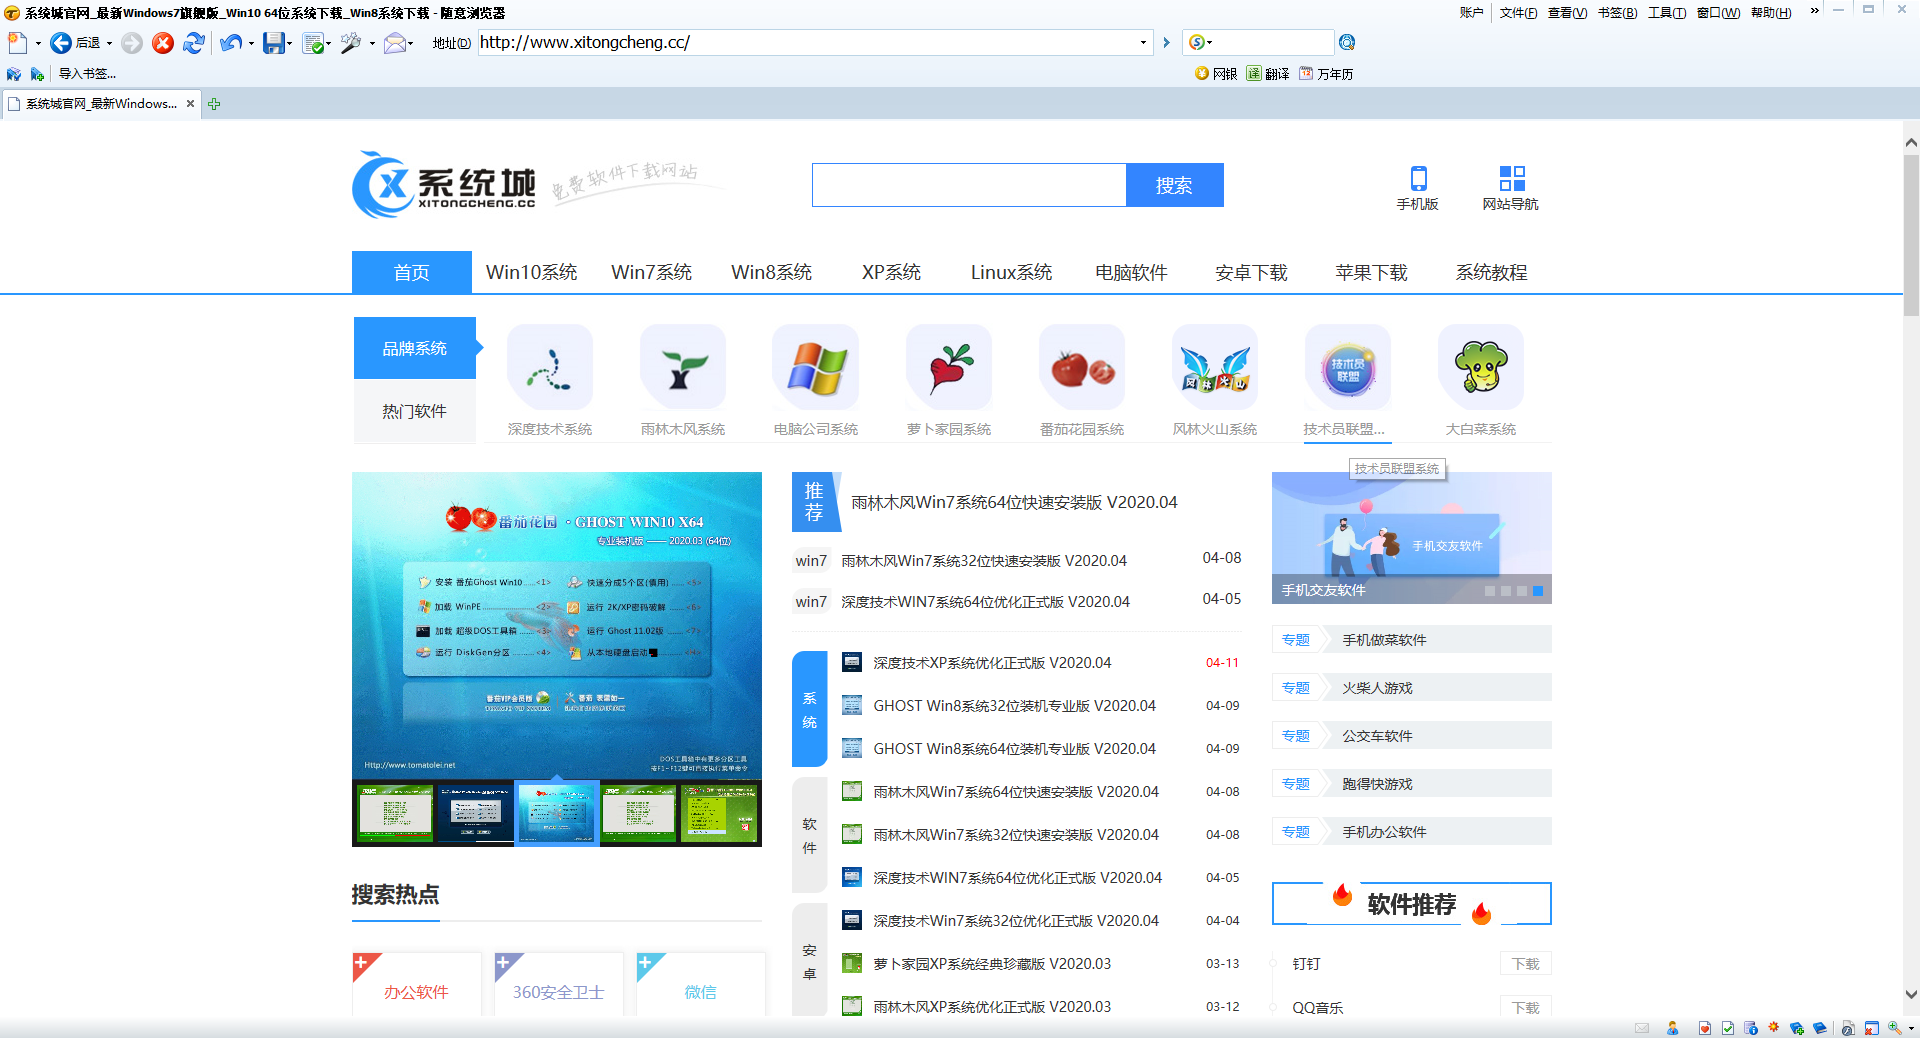This screenshot has width=1920, height=1038.
Task: Click the magic wand tools icon
Action: tap(351, 42)
